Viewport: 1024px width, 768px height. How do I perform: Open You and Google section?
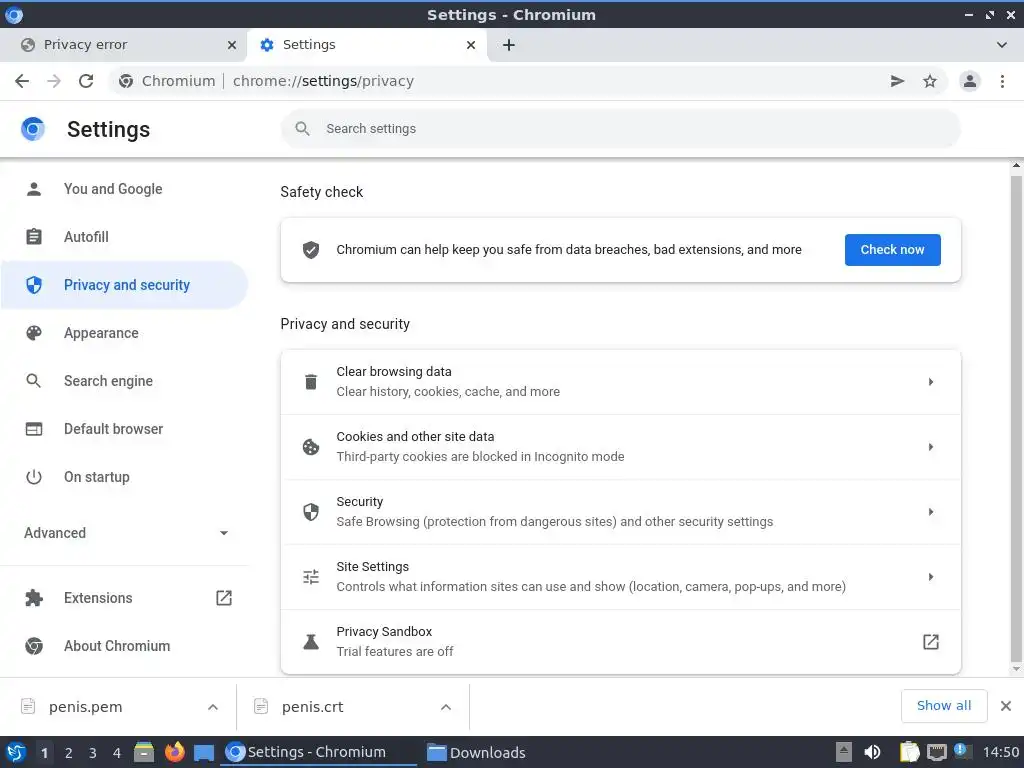tap(124, 189)
